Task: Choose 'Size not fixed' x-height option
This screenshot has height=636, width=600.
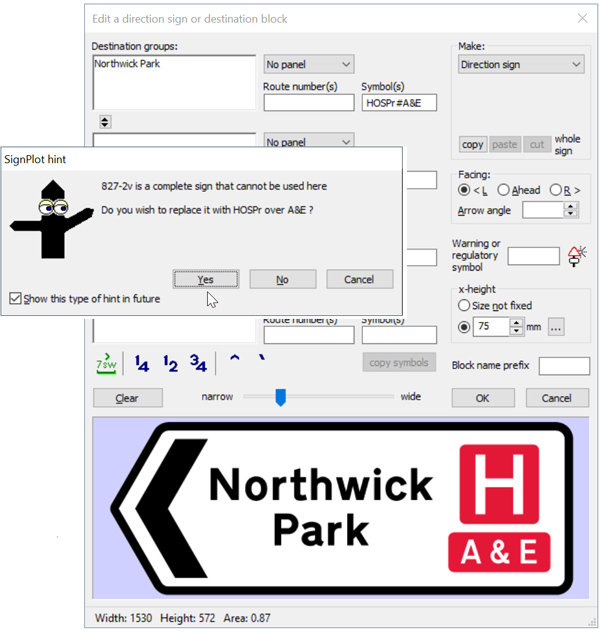Action: pos(464,306)
